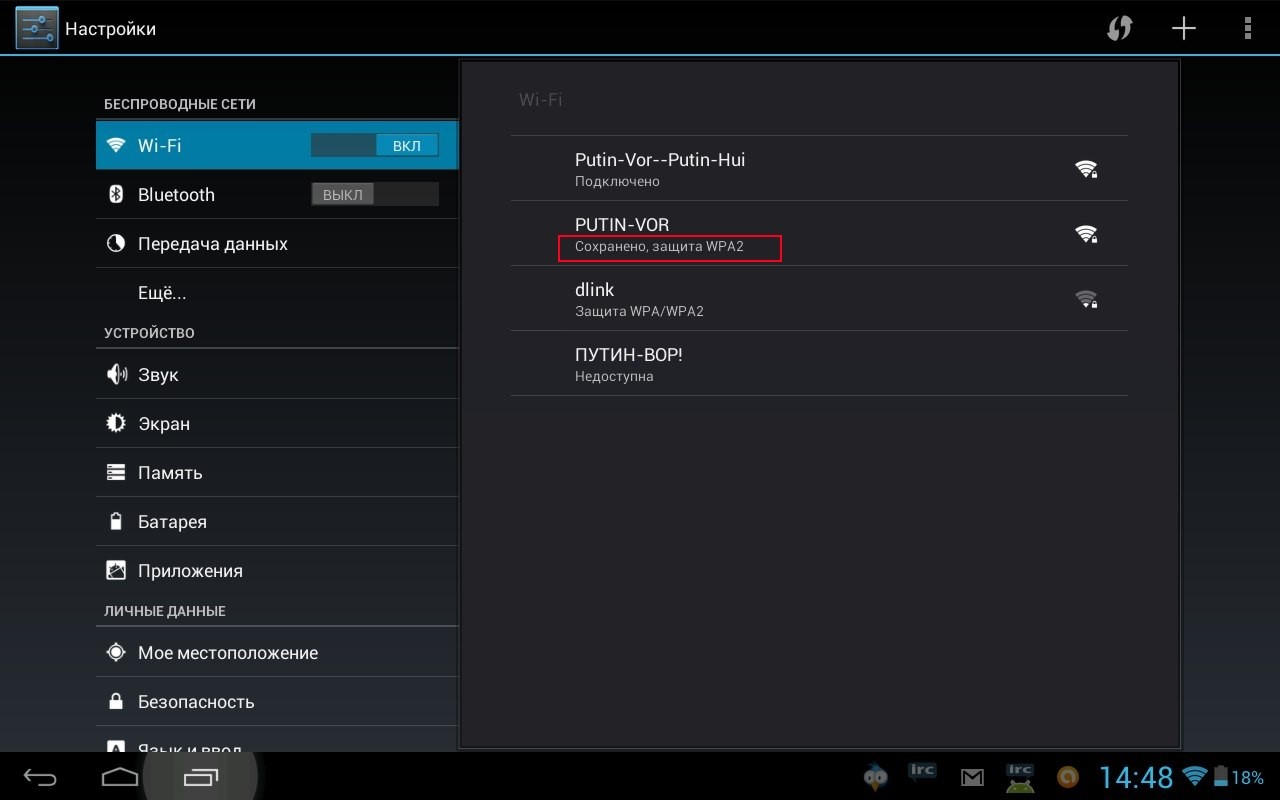Tap signal icon for PUTIN-VOR network
The width and height of the screenshot is (1280, 800).
click(1086, 234)
